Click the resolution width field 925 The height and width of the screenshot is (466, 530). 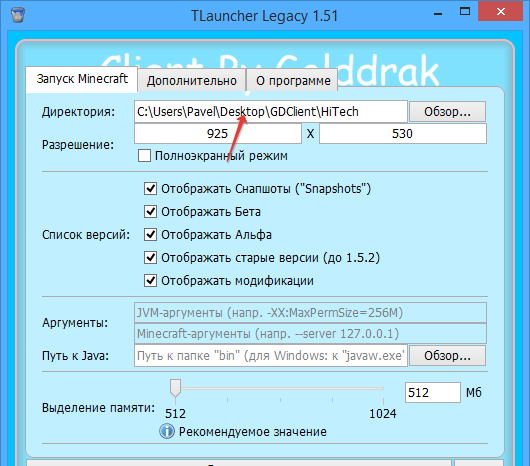click(218, 133)
